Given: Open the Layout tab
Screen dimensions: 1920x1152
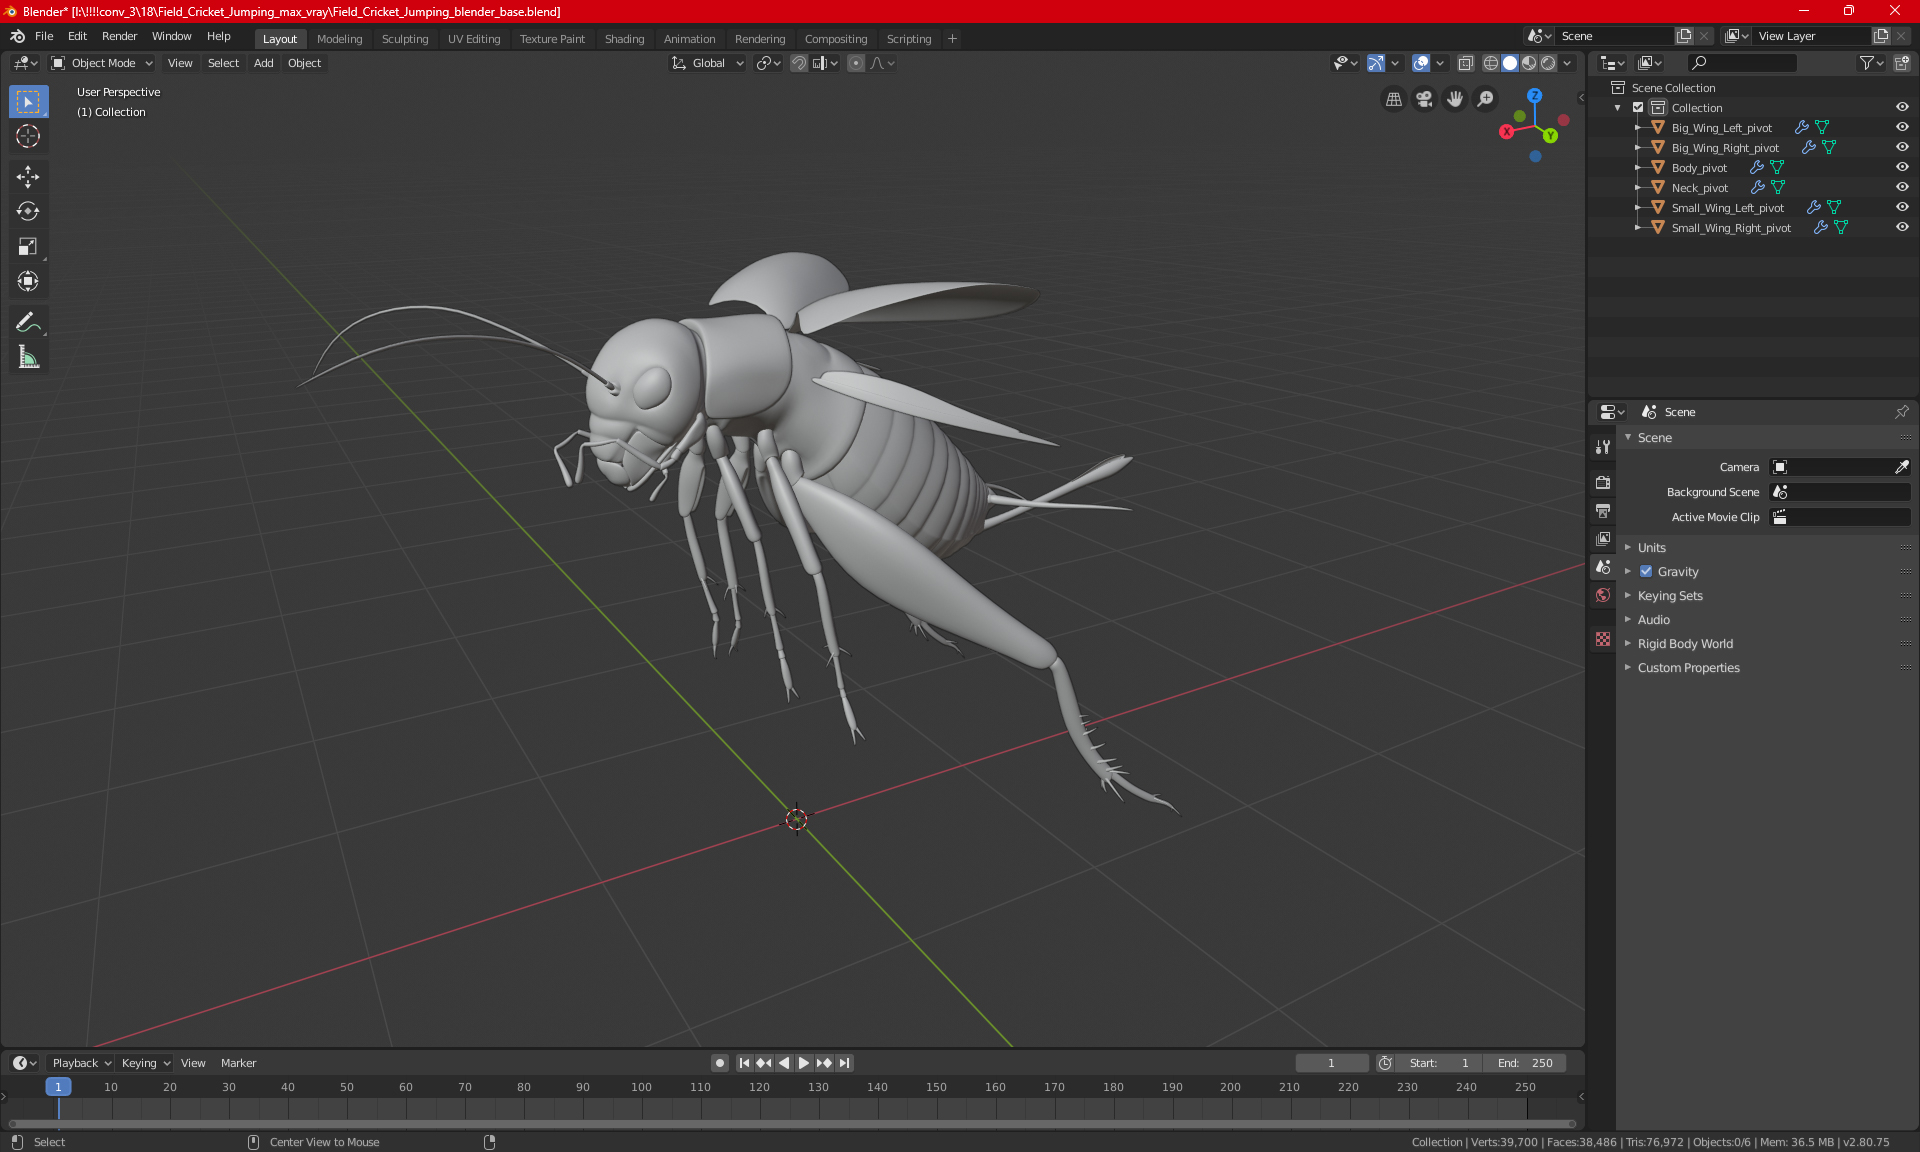Looking at the screenshot, I should click(278, 37).
